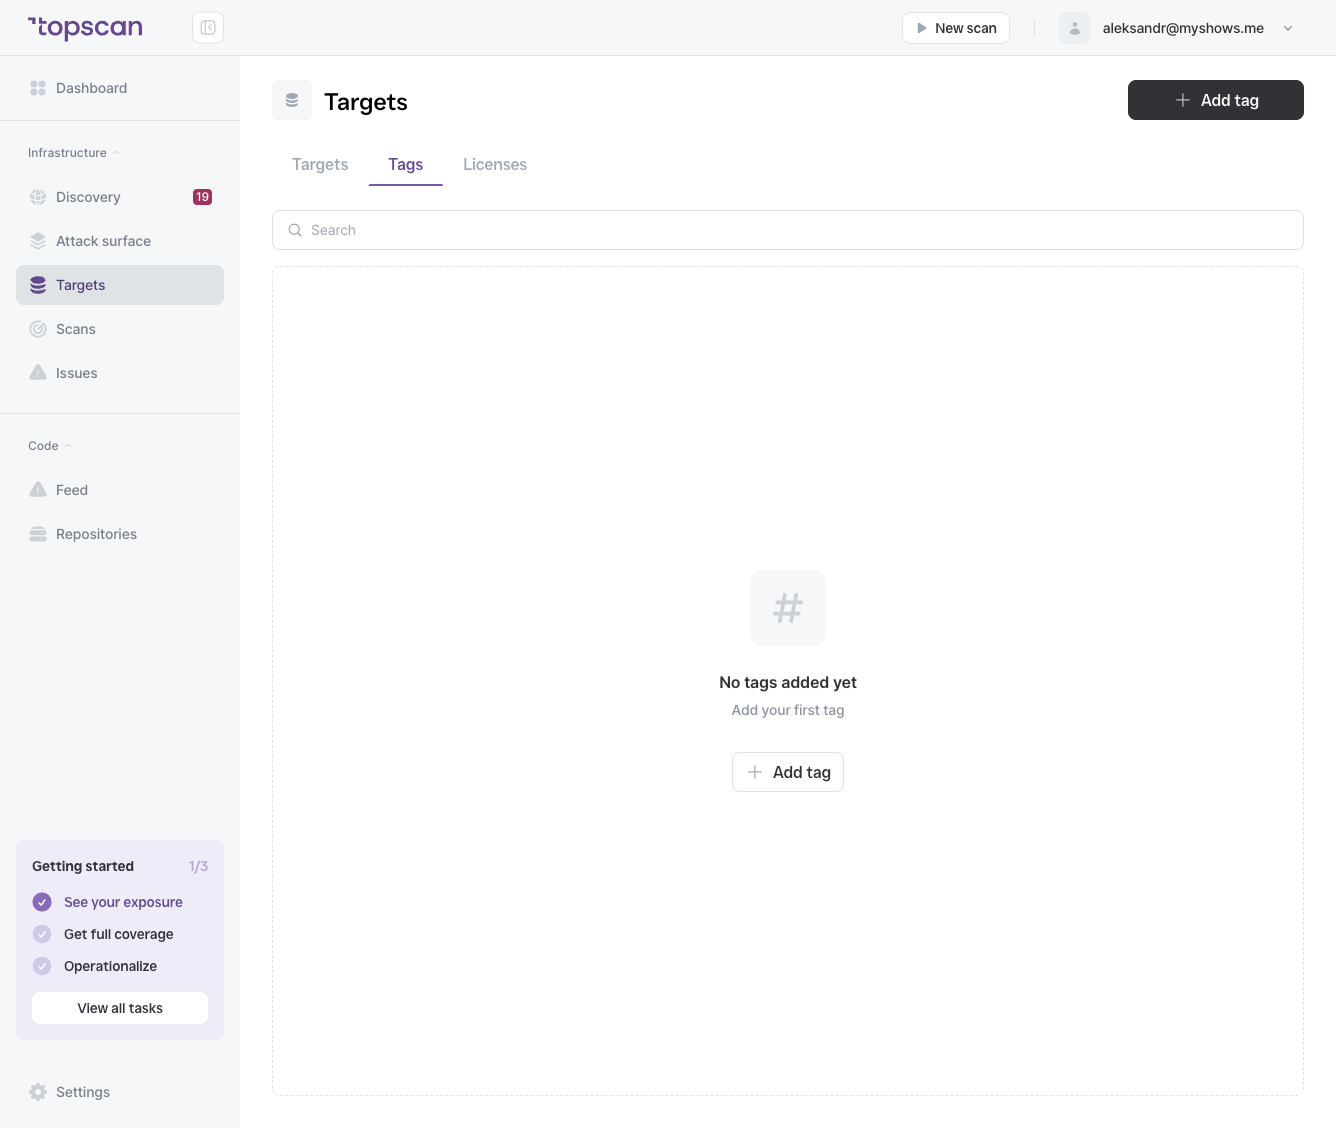
Task: Click the Operationalize checkmark
Action: [x=42, y=966]
